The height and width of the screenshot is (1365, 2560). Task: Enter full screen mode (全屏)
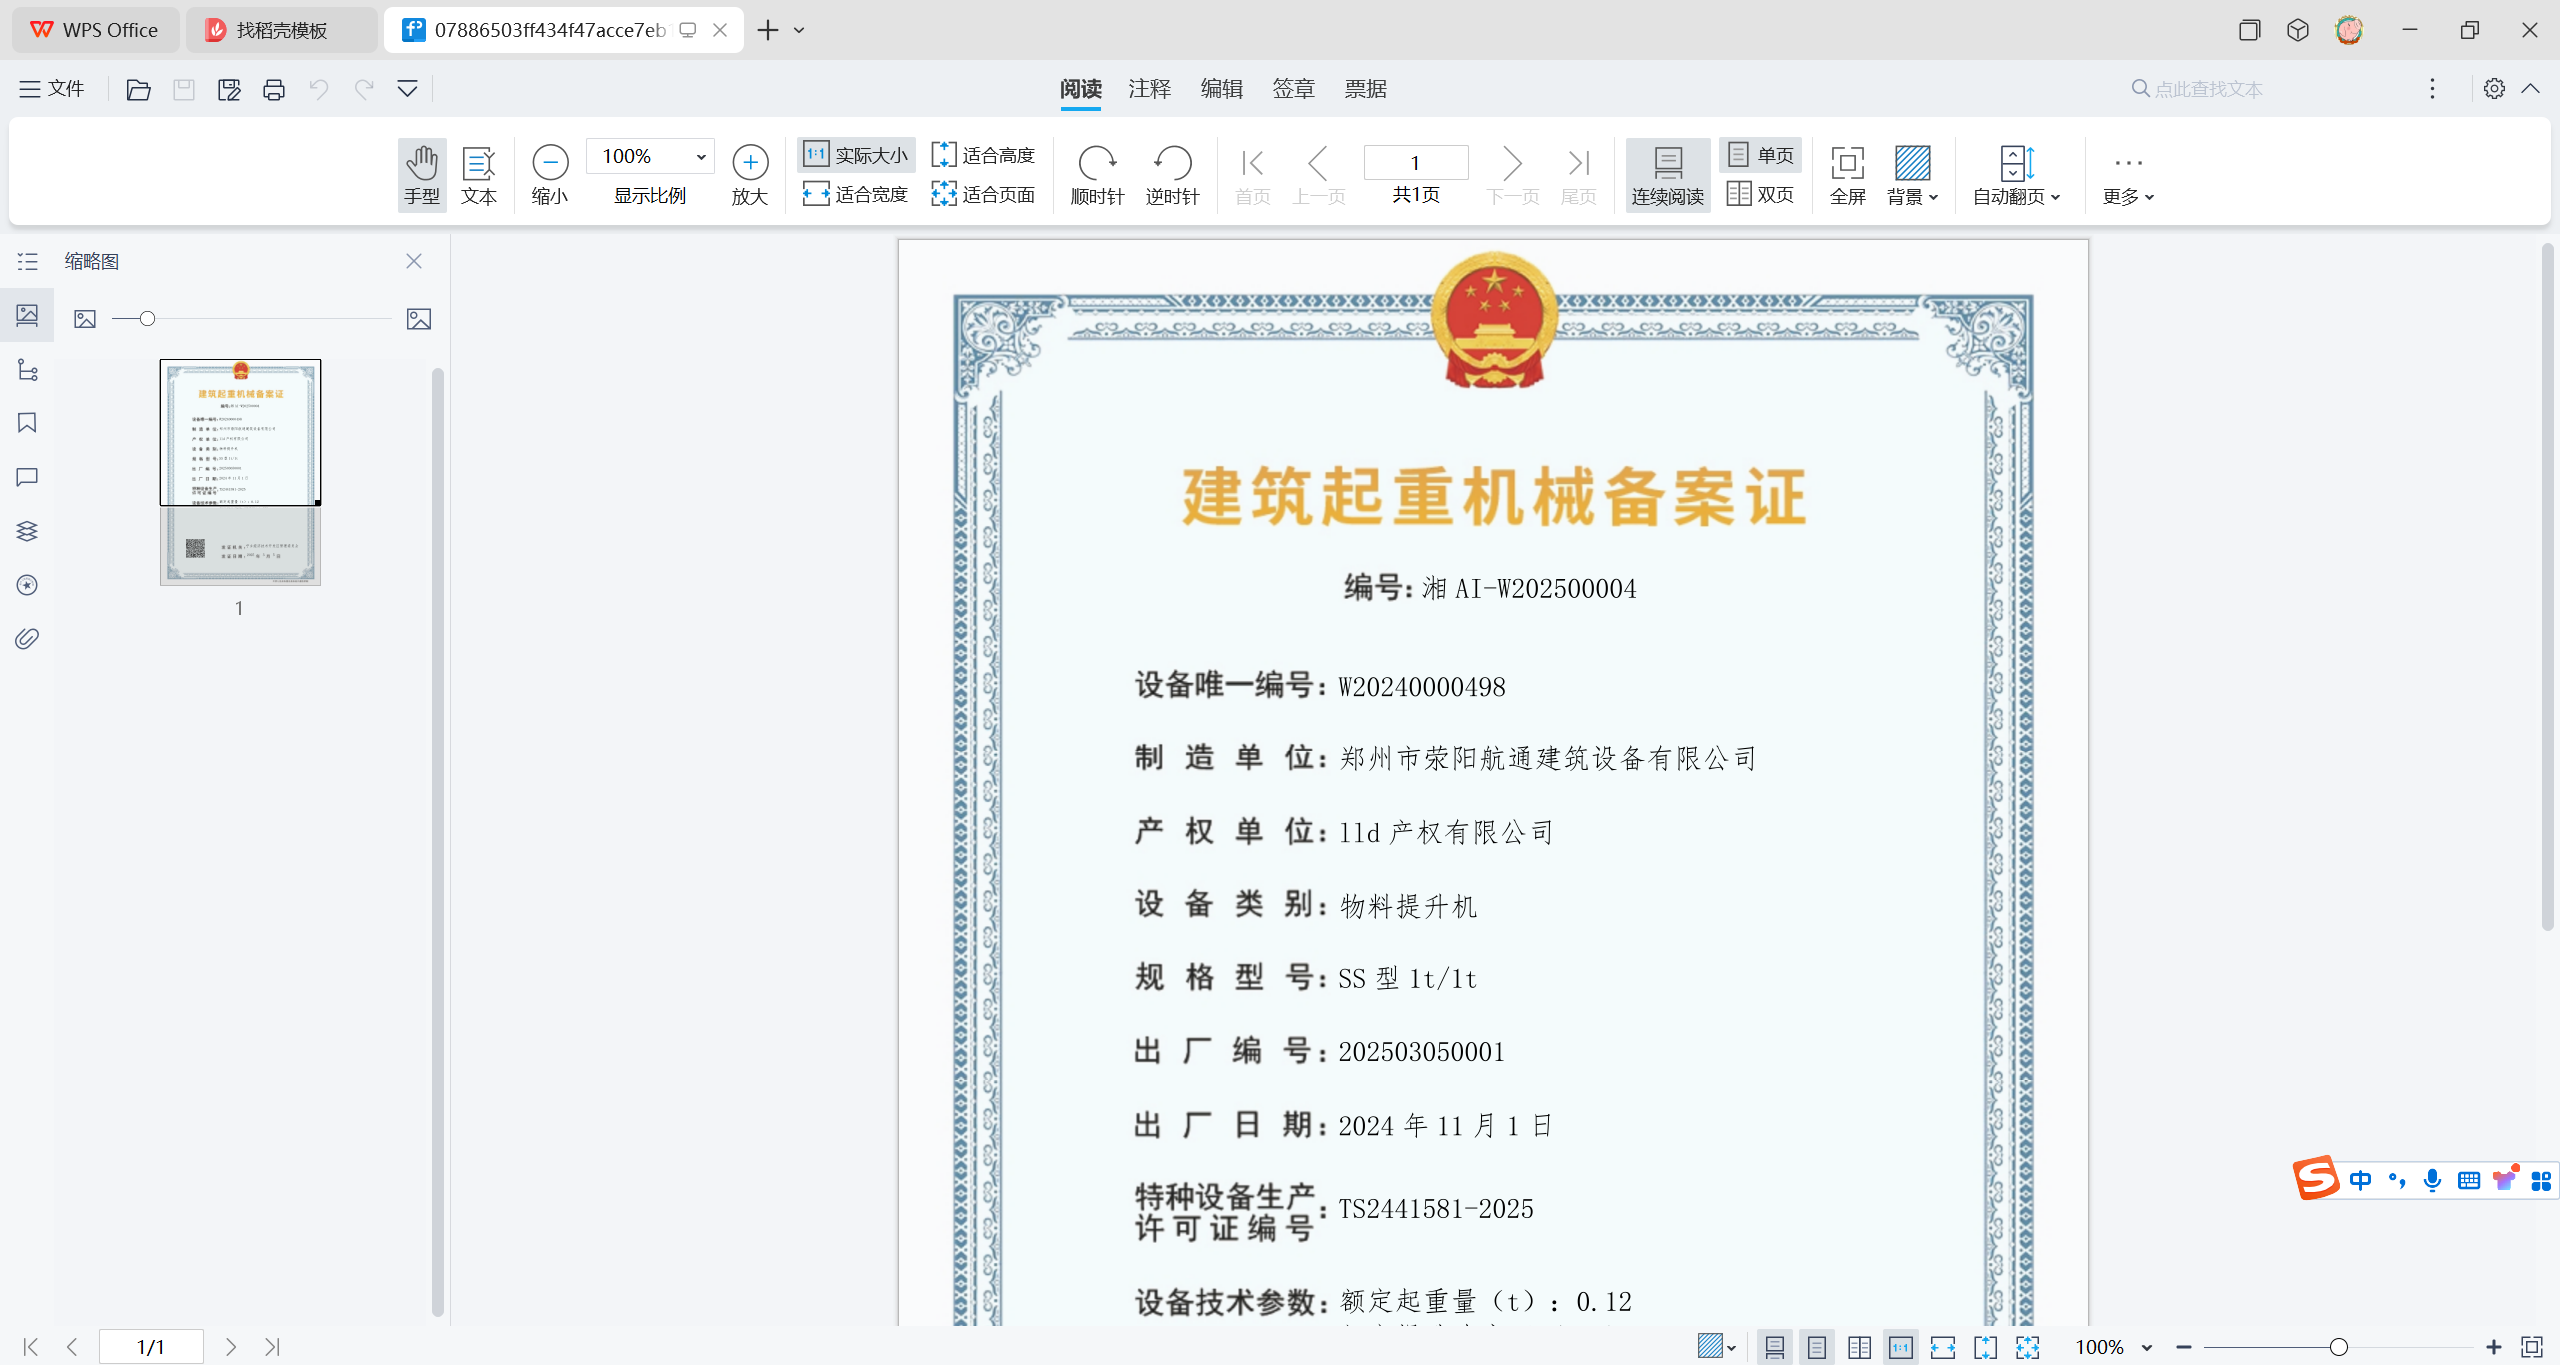pyautogui.click(x=1847, y=175)
